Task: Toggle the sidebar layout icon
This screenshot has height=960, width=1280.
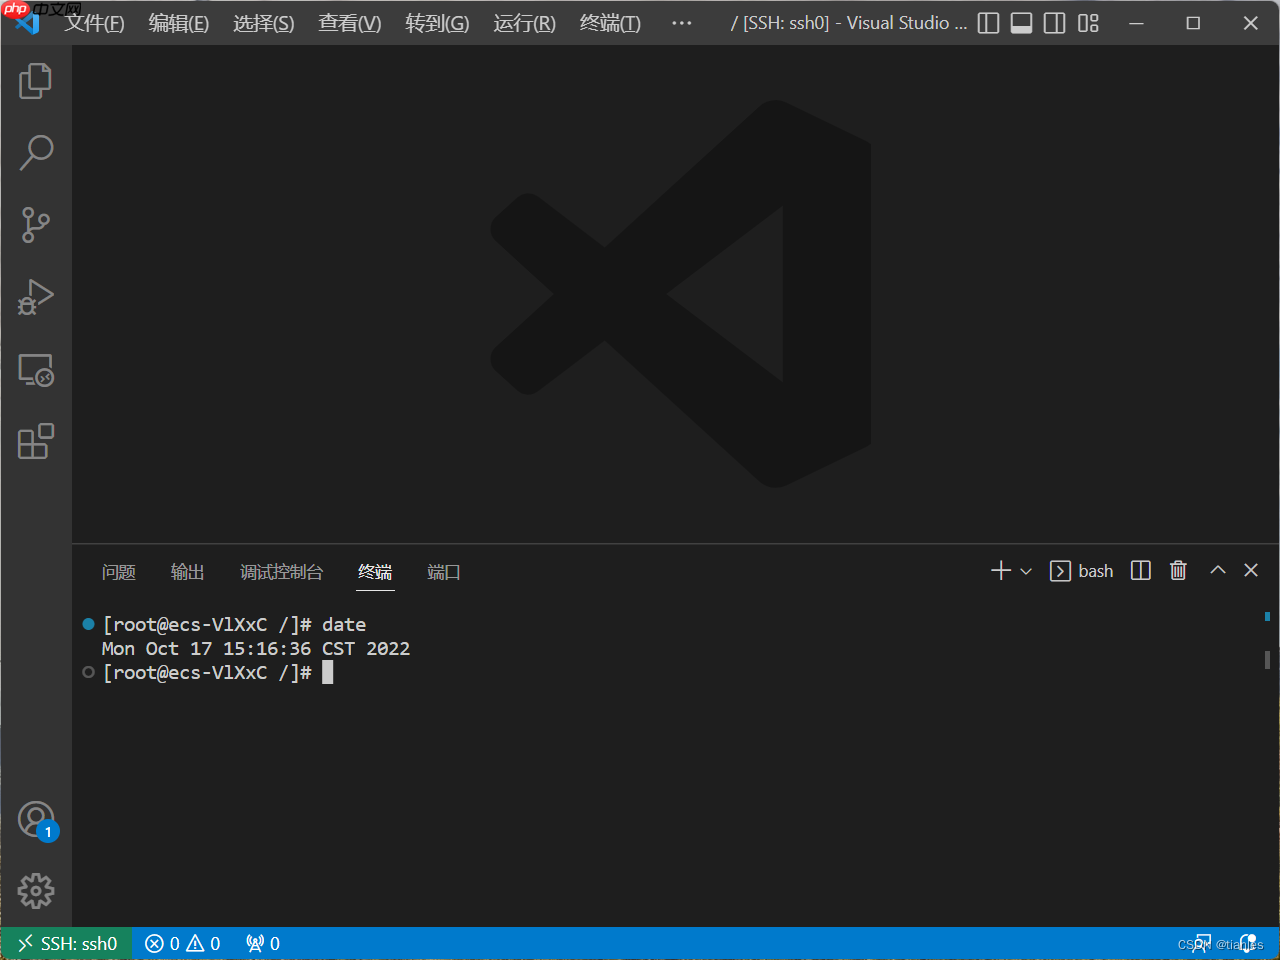Action: [988, 22]
